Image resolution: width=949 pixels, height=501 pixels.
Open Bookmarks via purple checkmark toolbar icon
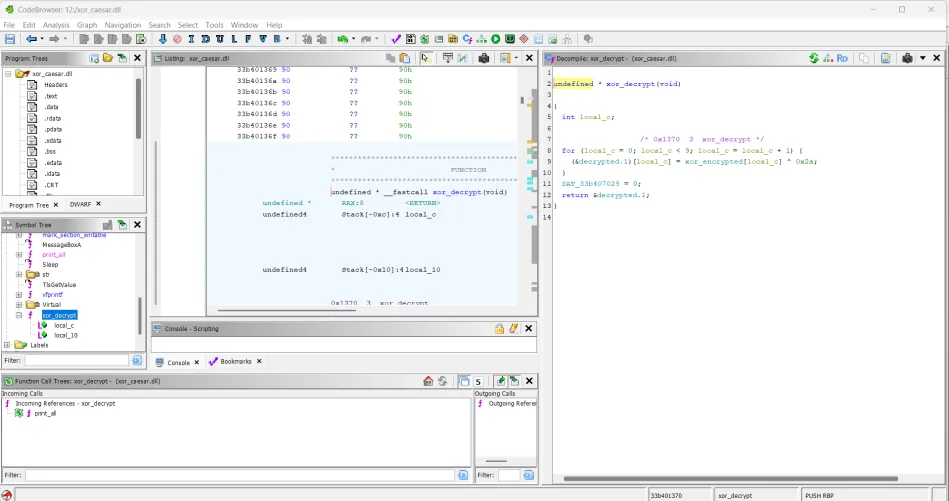coord(396,39)
